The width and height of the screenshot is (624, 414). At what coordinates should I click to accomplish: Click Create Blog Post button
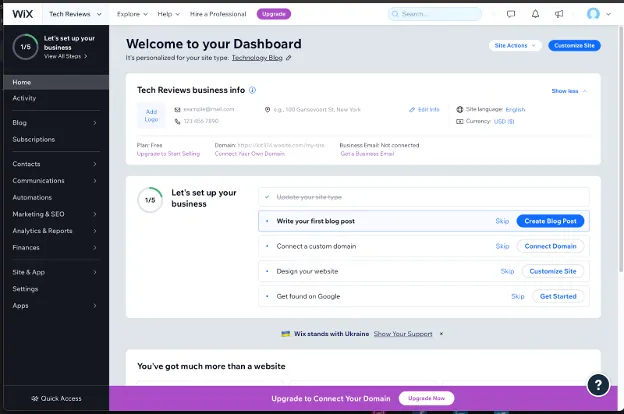[550, 221]
